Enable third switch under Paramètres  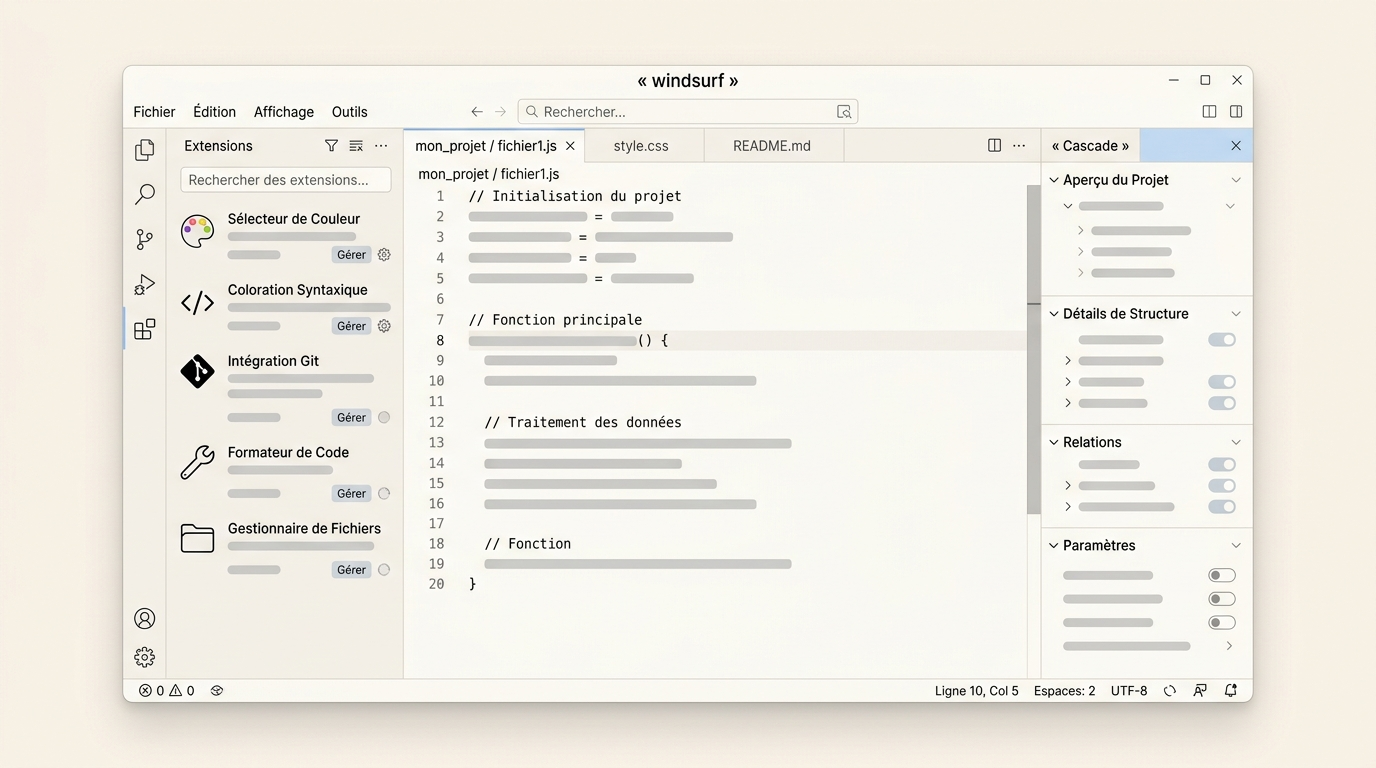coord(1222,623)
